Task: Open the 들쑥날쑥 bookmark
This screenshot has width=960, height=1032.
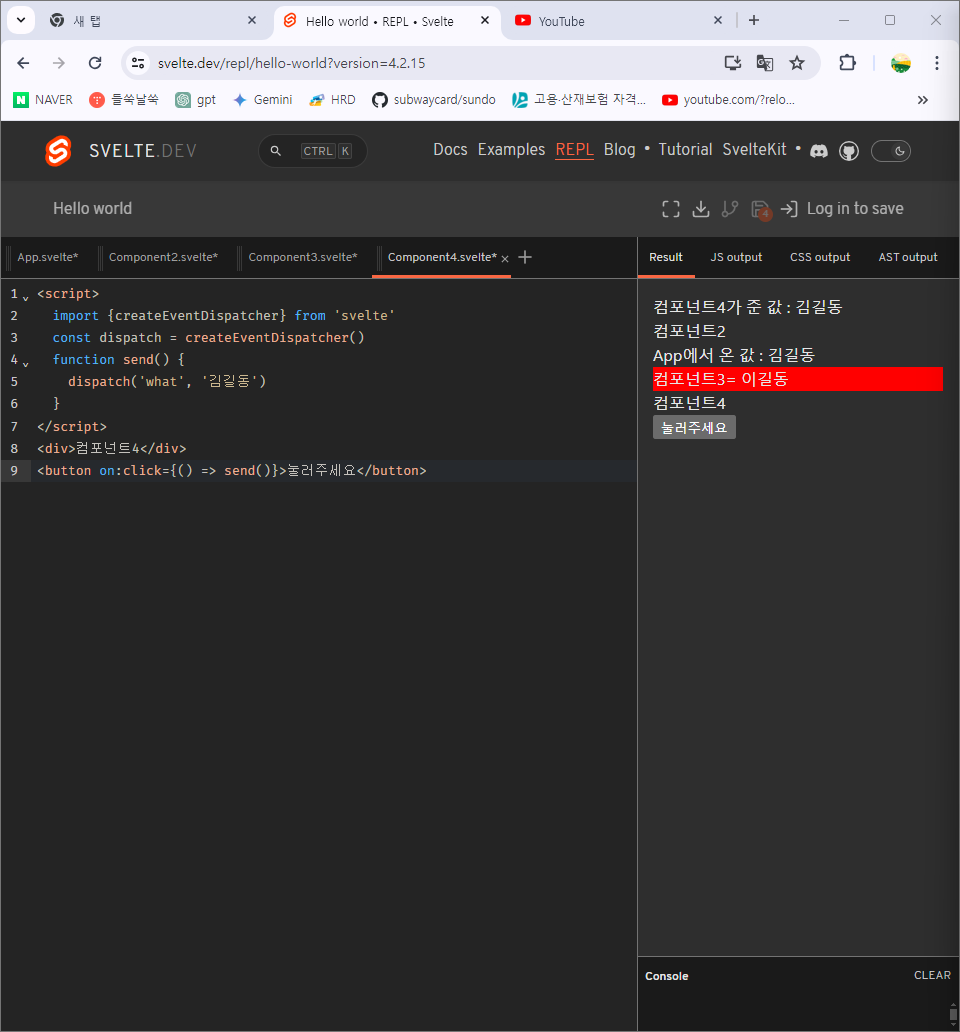Action: [124, 100]
